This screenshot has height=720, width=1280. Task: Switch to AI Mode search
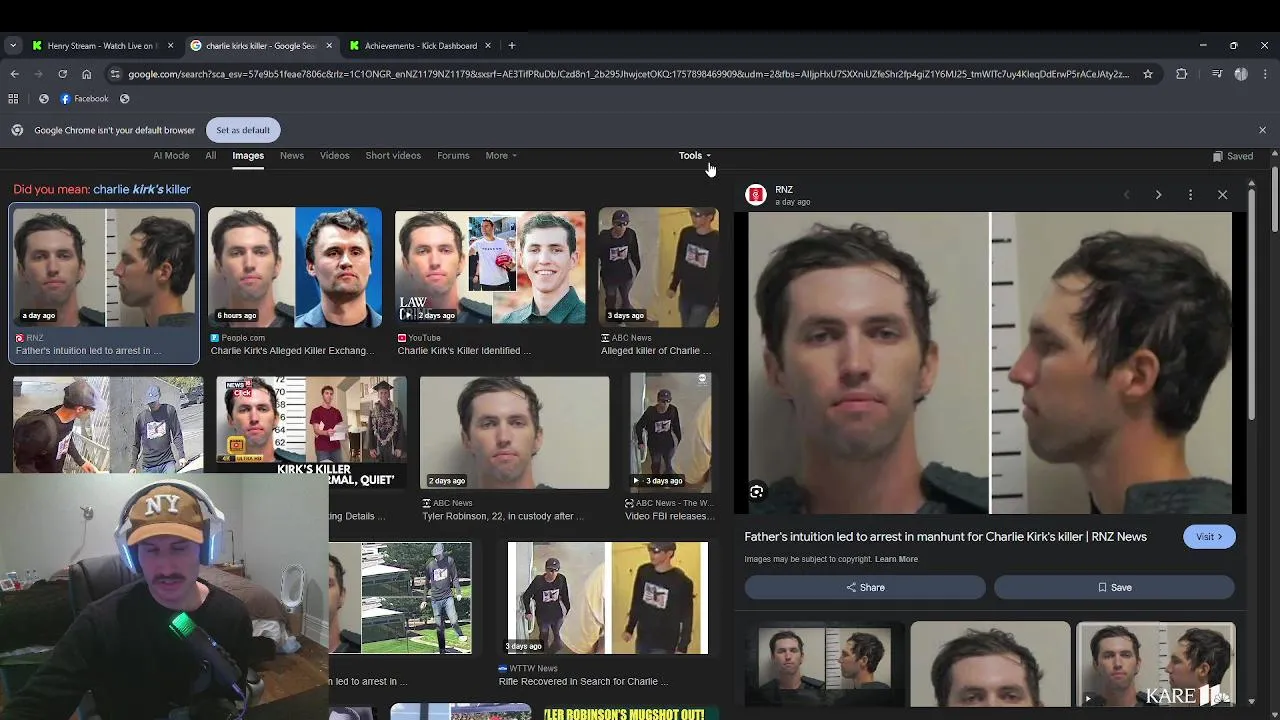171,155
